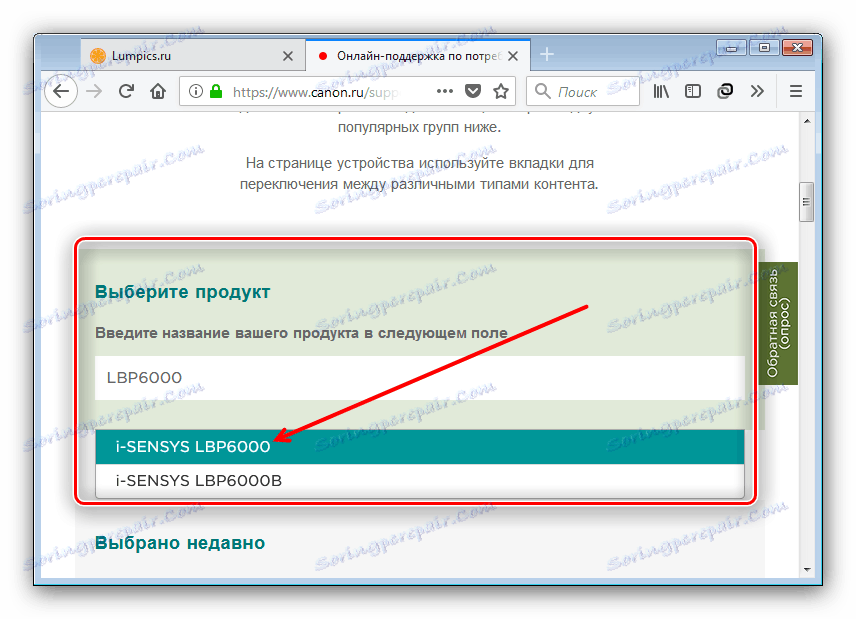
Task: Minimize the Firefox window
Action: (731, 48)
